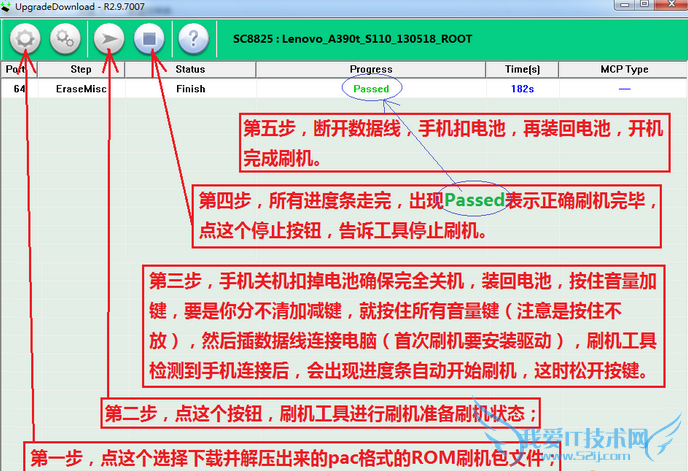
Task: Click the green Passed progress cell
Action: click(x=371, y=89)
